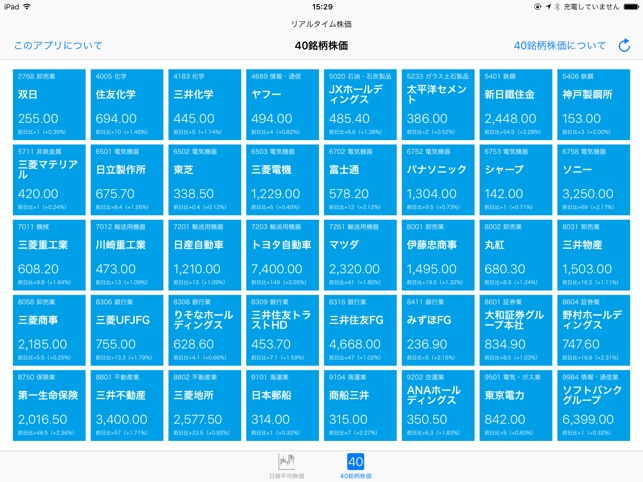643x482 pixels.
Task: Select the 伊藤忠商事 stock tile
Action: [438, 255]
